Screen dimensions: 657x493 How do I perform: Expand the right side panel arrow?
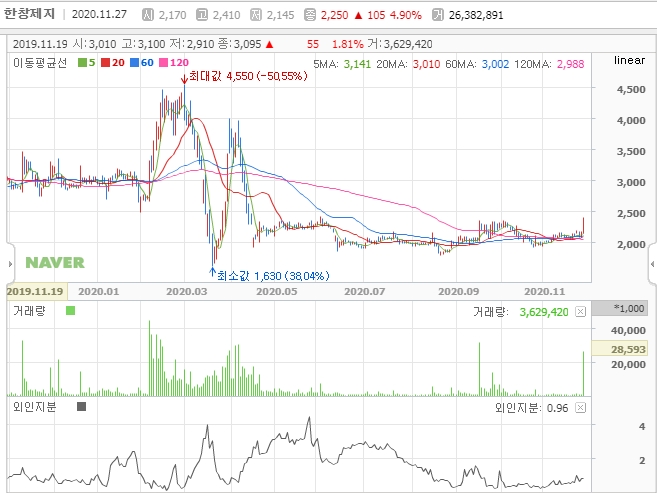click(x=652, y=264)
